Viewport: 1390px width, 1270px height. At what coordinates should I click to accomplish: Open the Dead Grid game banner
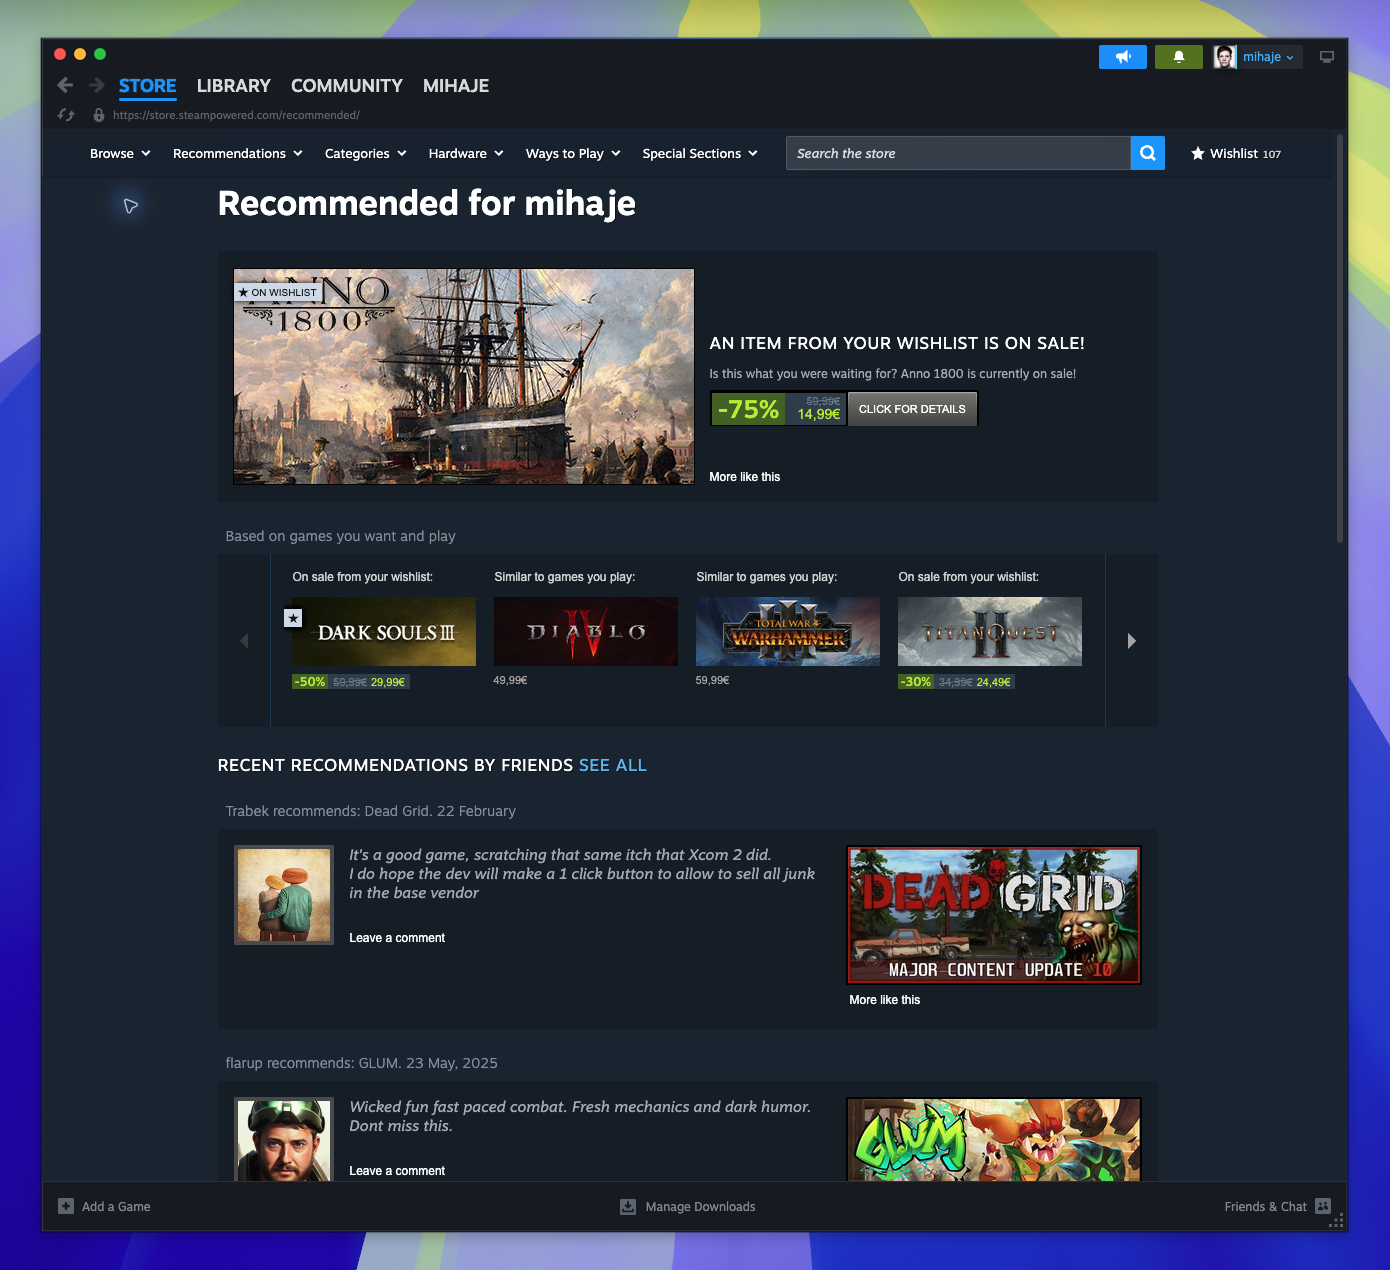(x=994, y=915)
